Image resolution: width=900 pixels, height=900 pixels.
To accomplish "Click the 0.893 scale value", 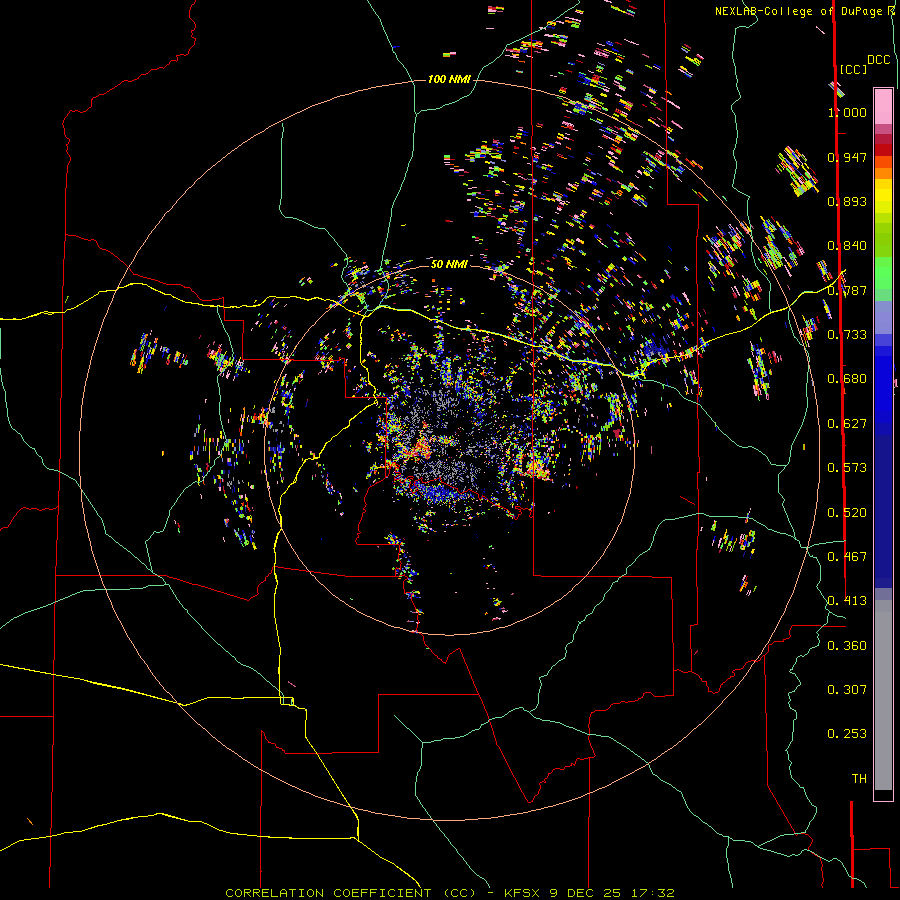I will (x=847, y=201).
